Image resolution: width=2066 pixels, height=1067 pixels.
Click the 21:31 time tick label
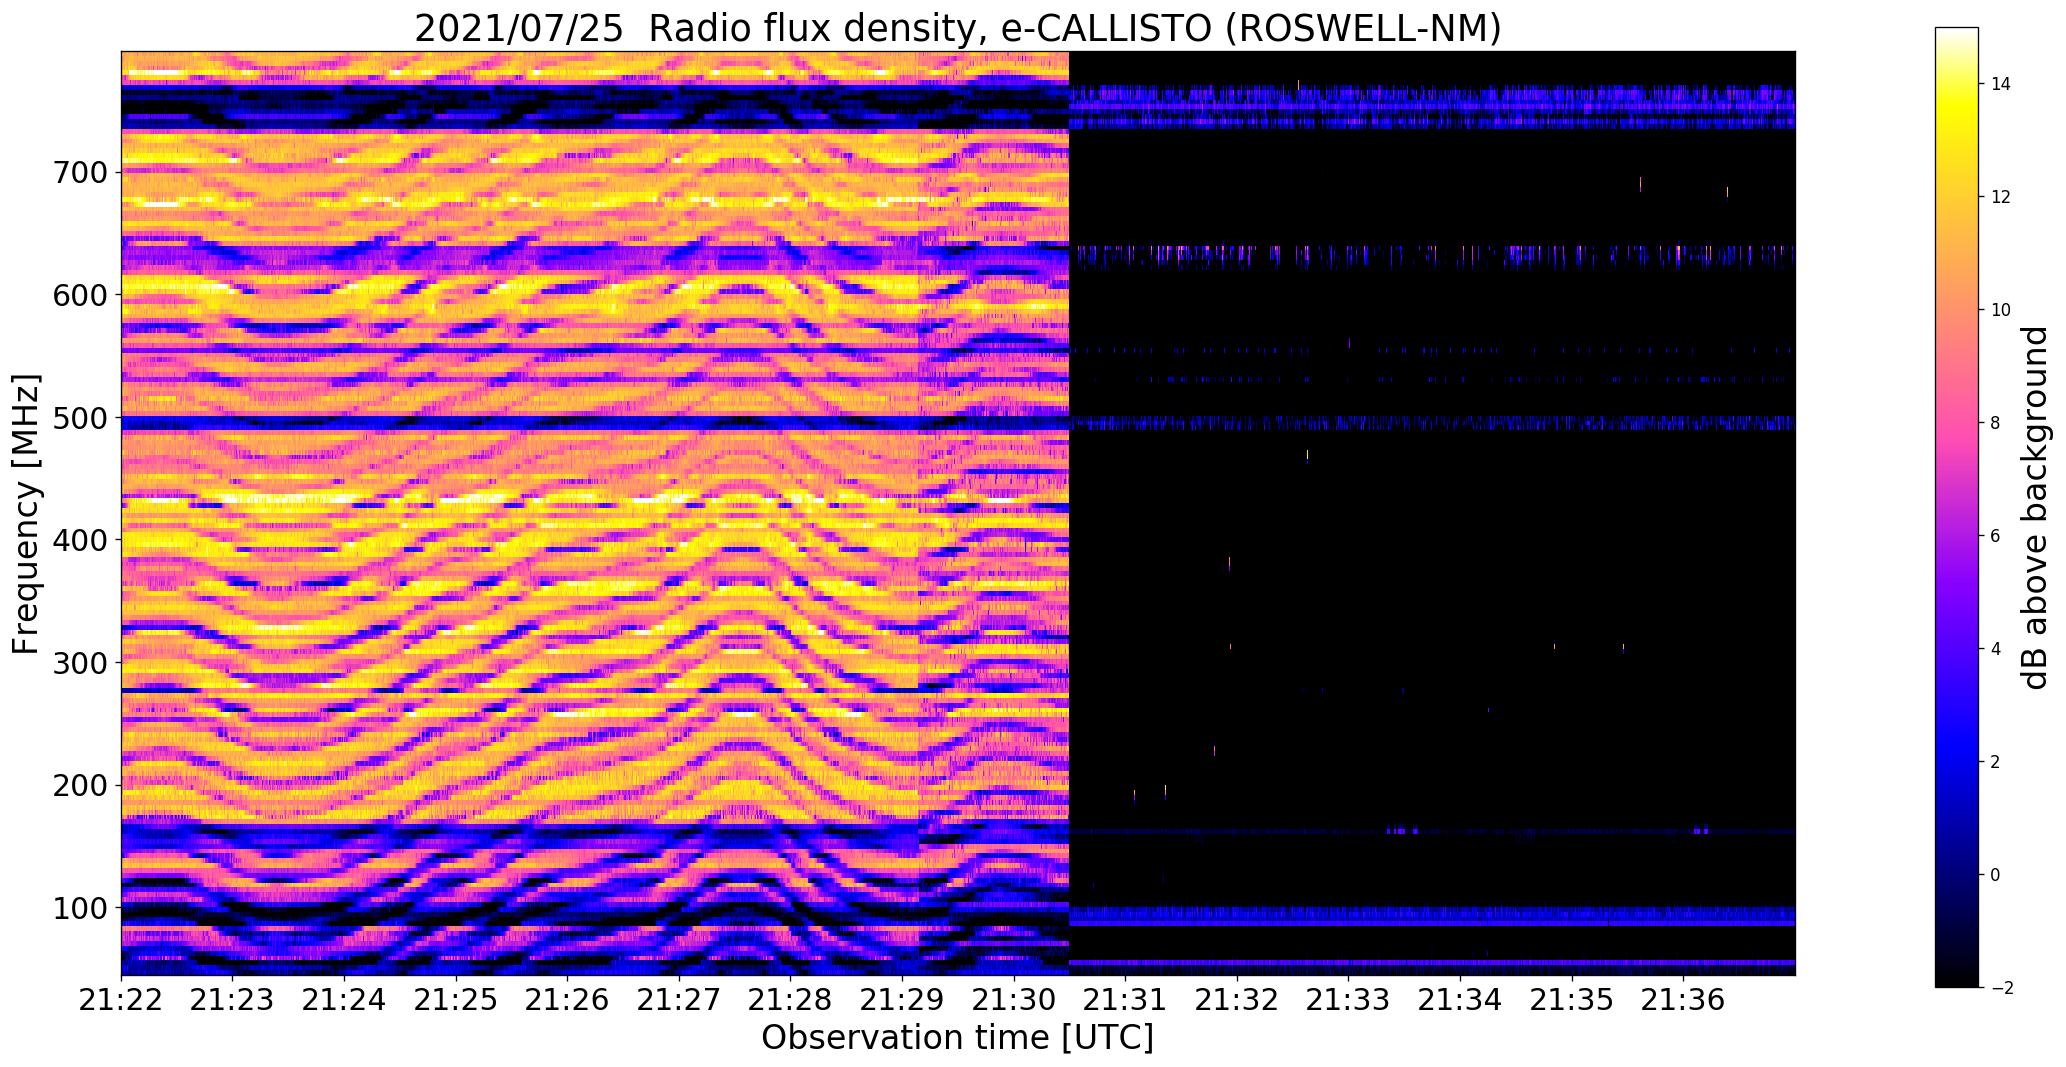[x=1126, y=1000]
